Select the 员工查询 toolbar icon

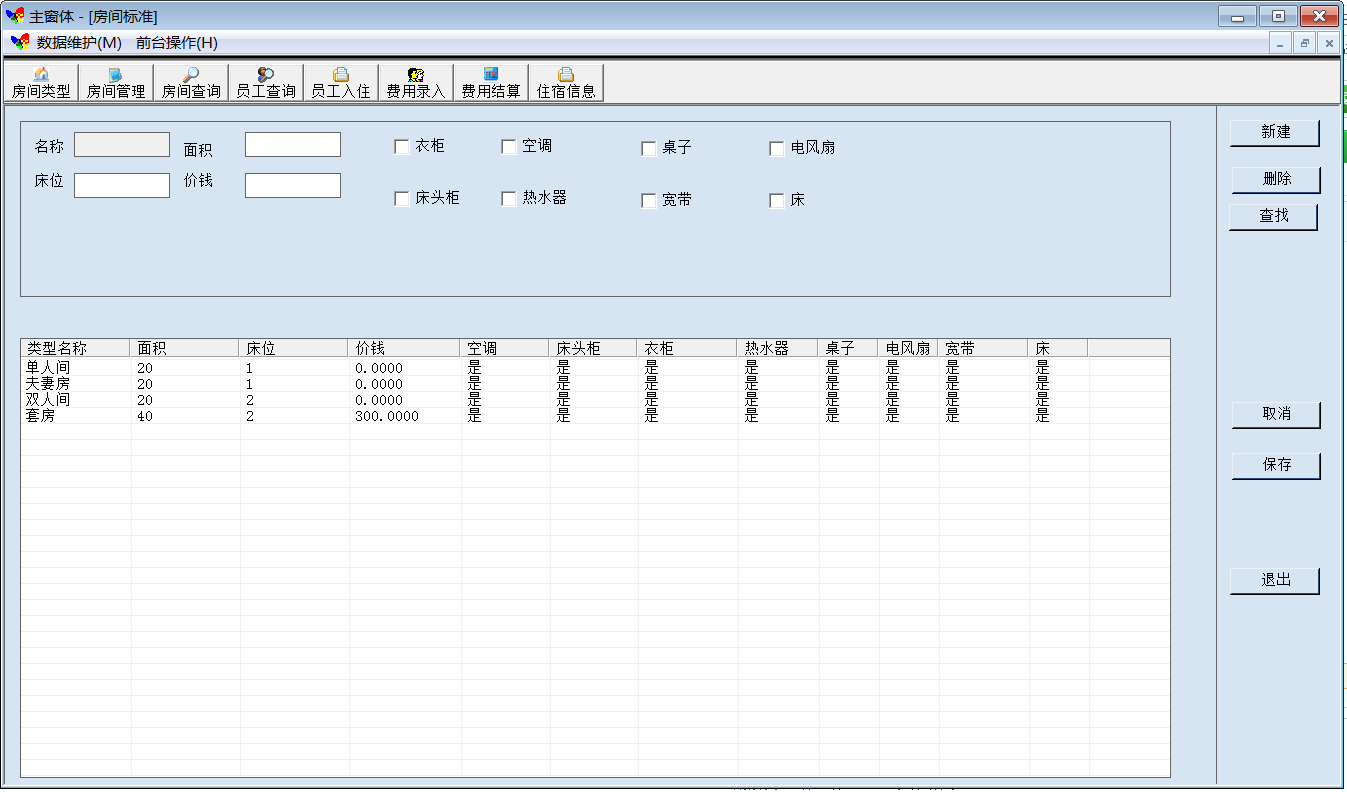pyautogui.click(x=266, y=83)
